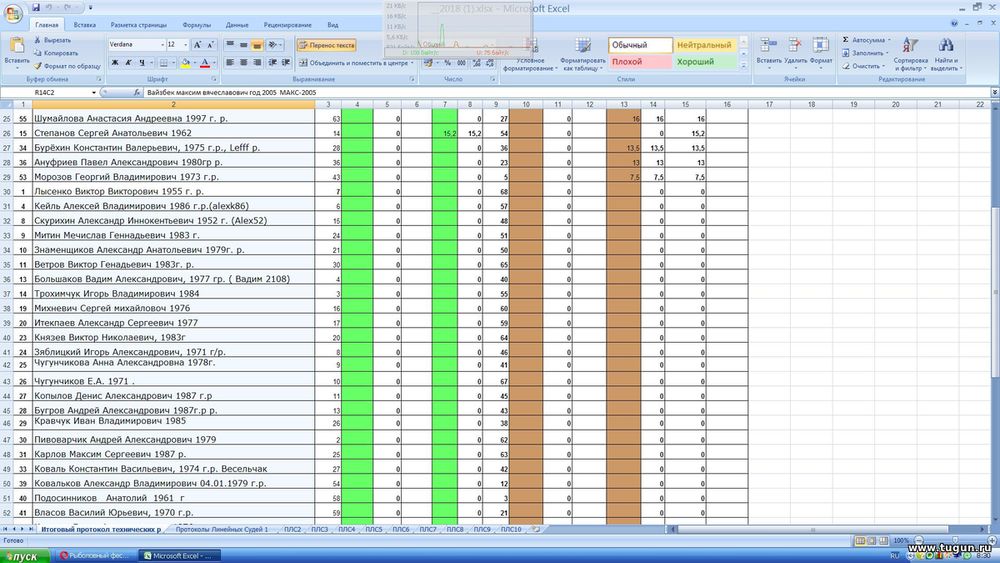This screenshot has width=1000, height=563.
Task: Open Автосумма sigma function
Action: click(x=865, y=40)
